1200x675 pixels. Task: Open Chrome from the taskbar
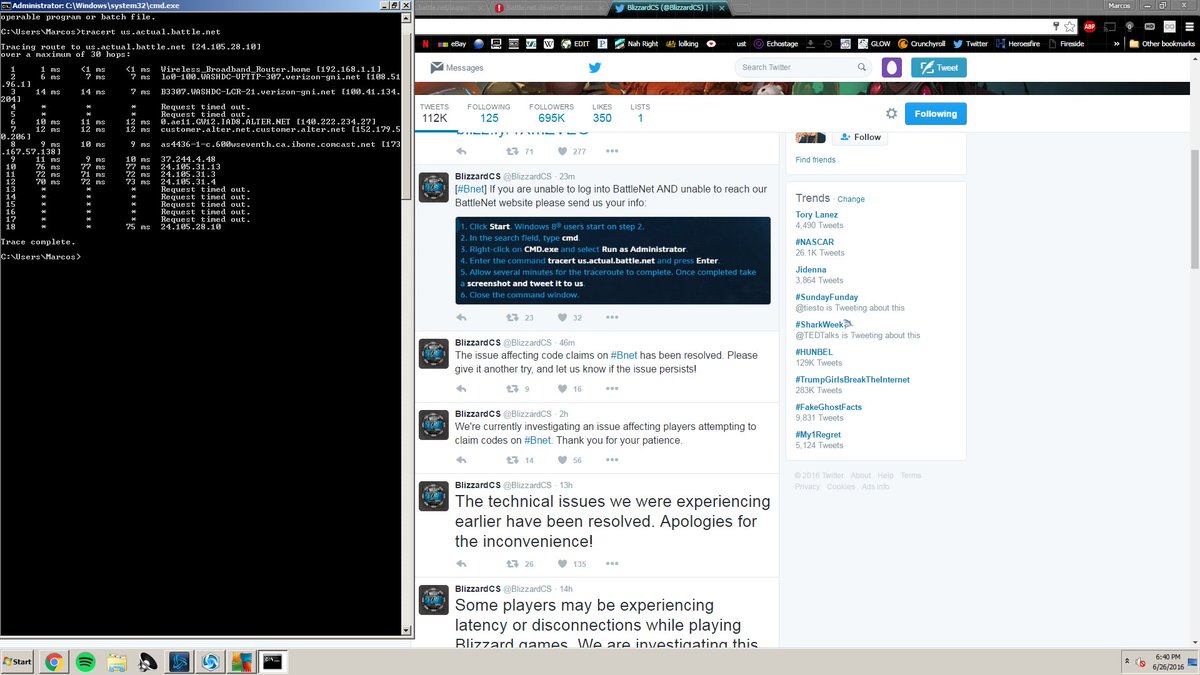(x=53, y=662)
